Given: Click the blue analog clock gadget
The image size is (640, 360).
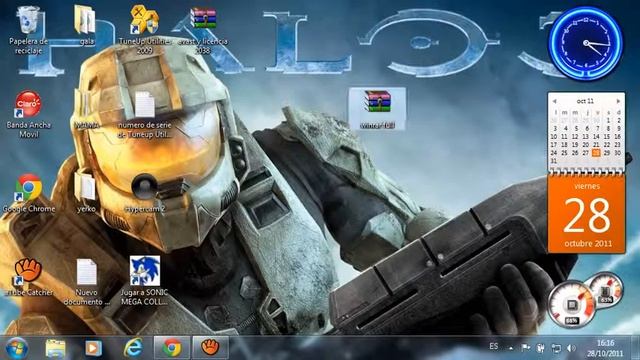Looking at the screenshot, I should (586, 43).
